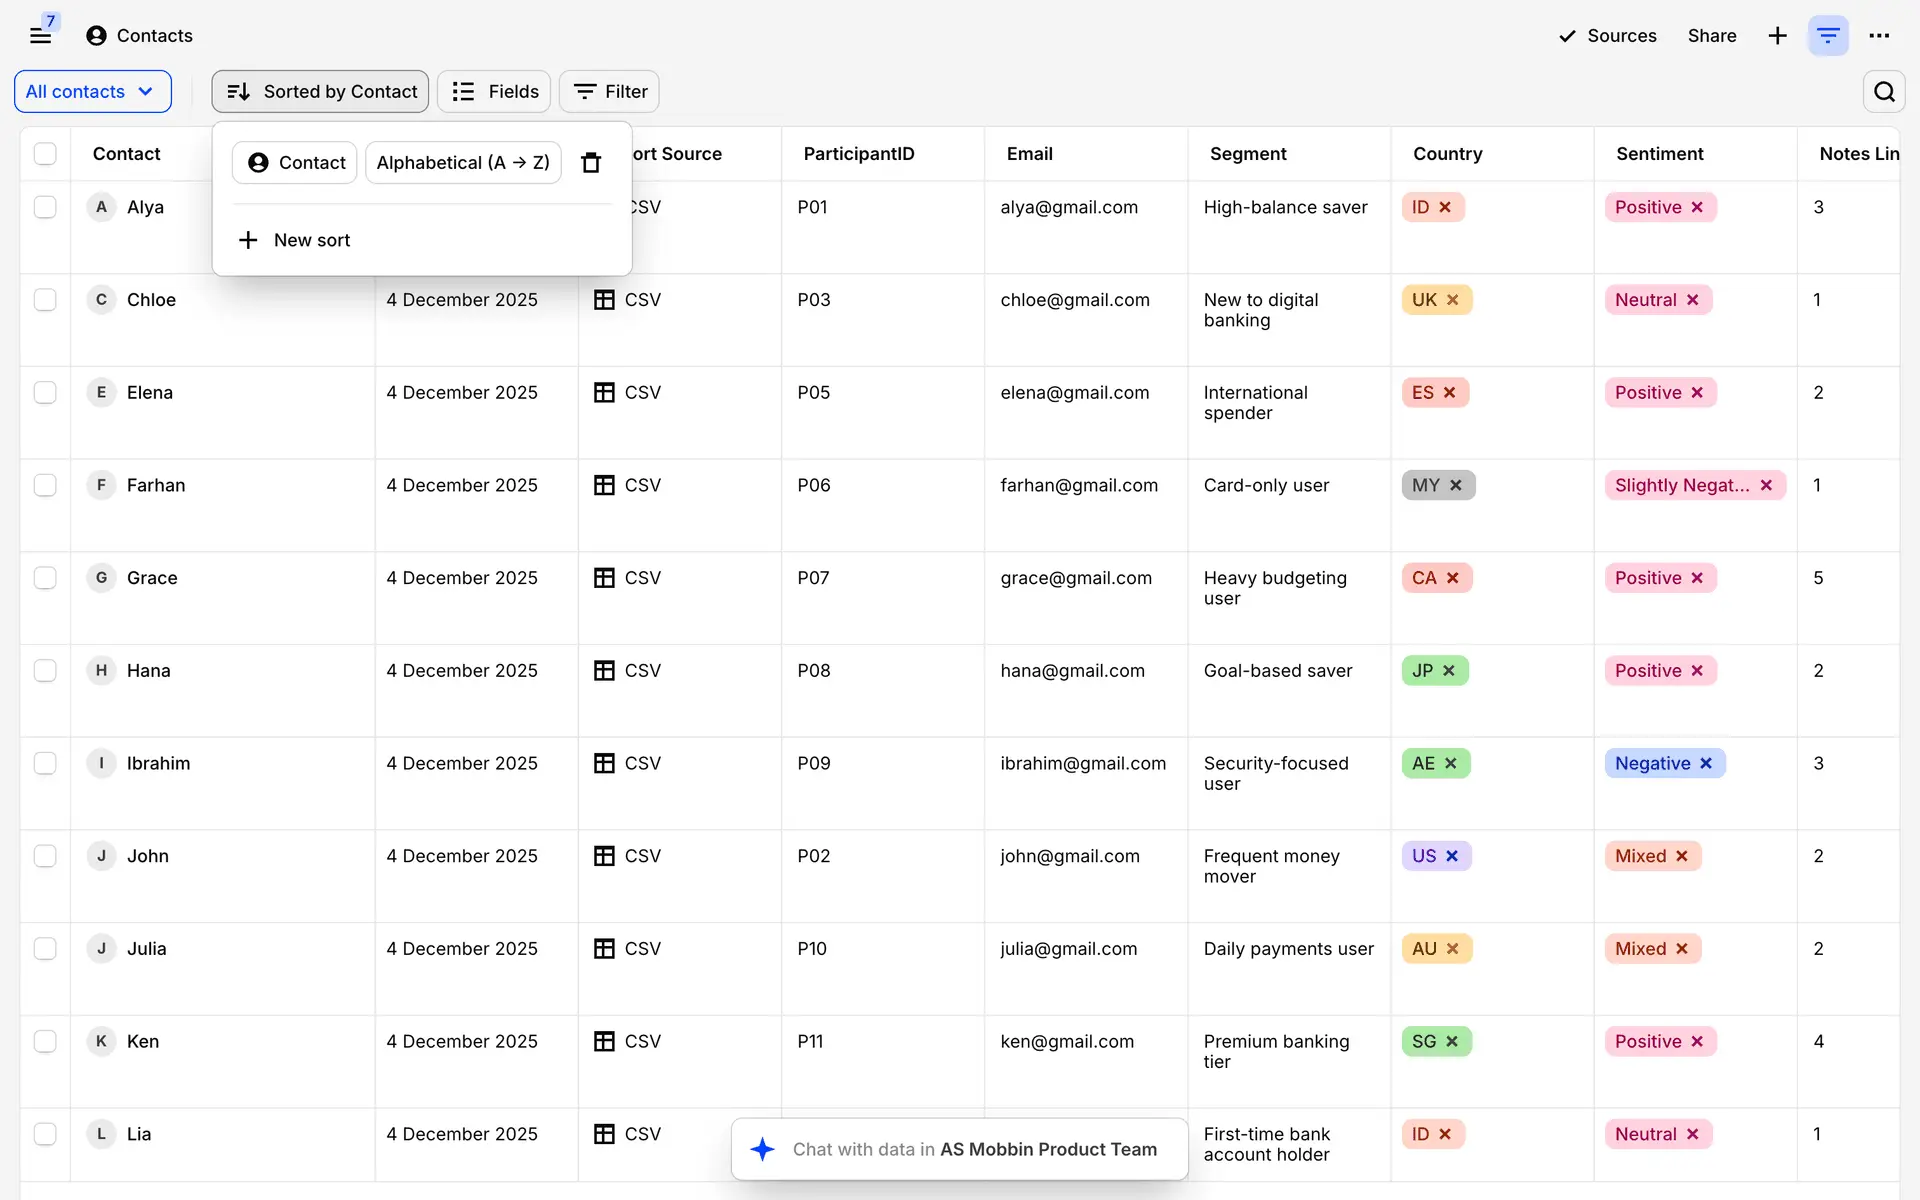The image size is (1920, 1200).
Task: Remove the UK country tag from Chloe
Action: click(x=1453, y=300)
